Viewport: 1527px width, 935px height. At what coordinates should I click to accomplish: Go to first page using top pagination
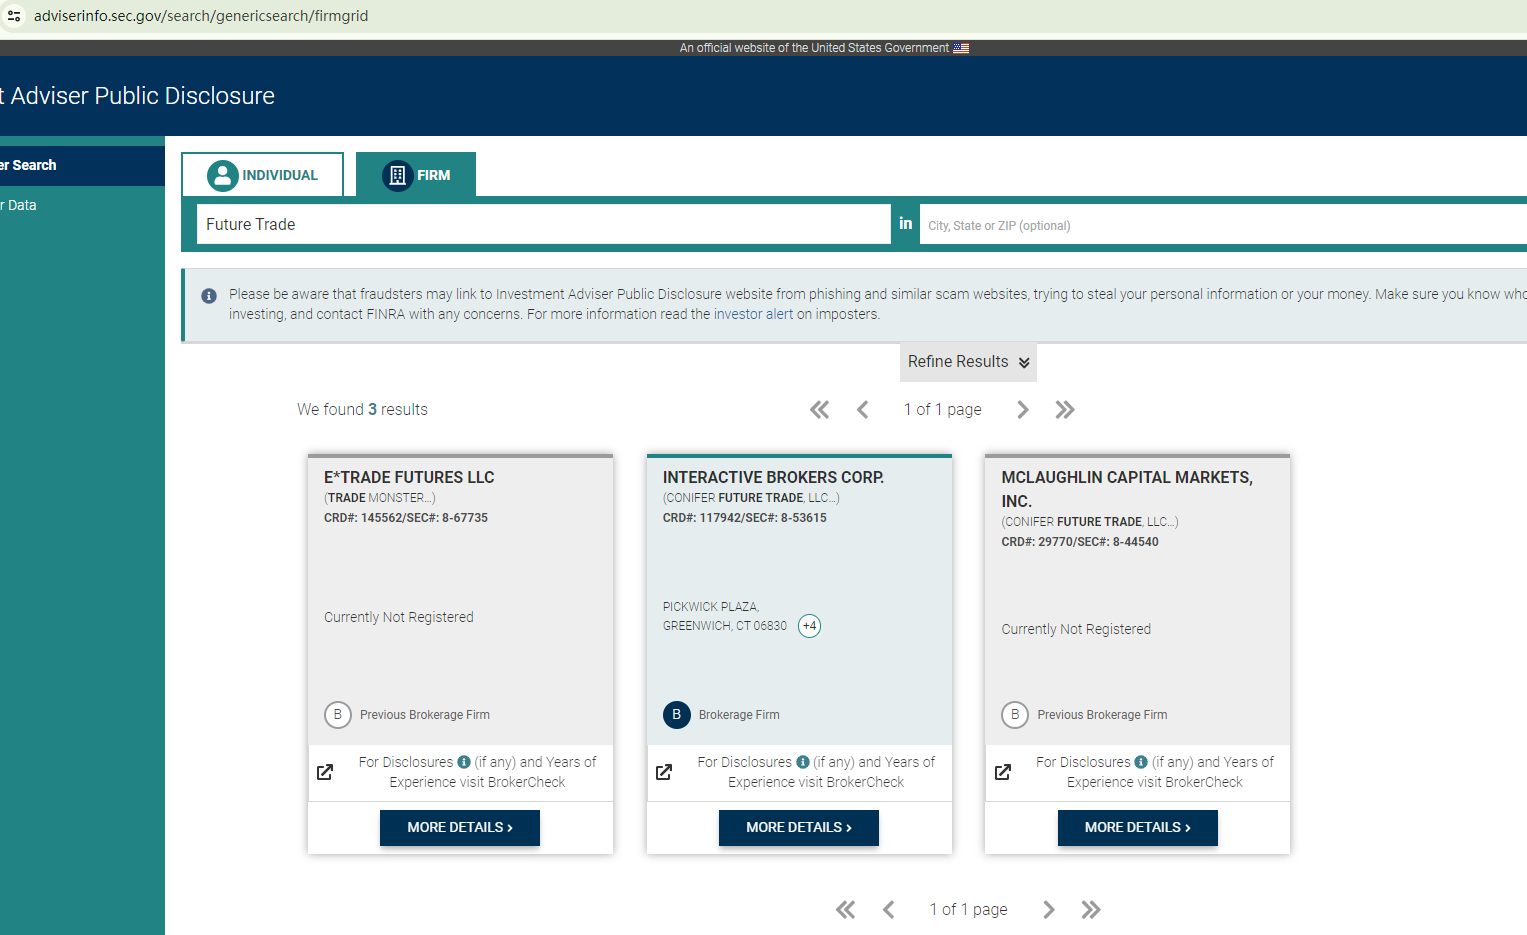[x=820, y=410]
